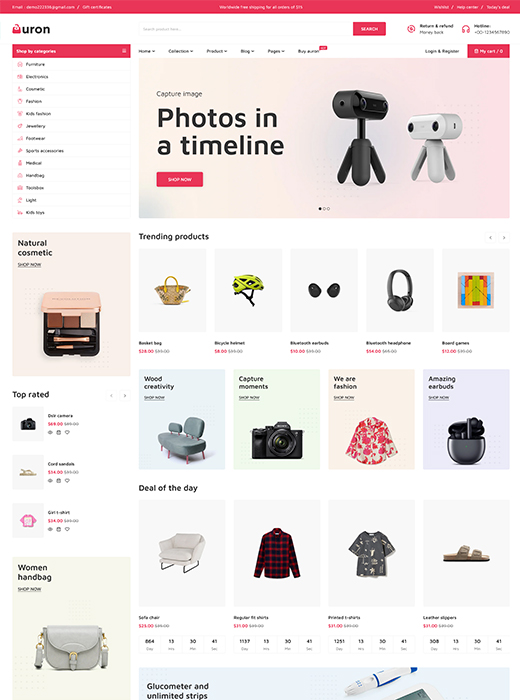Viewport: 520px width, 700px height.
Task: Click SHOP NOW on hero banner
Action: click(179, 179)
